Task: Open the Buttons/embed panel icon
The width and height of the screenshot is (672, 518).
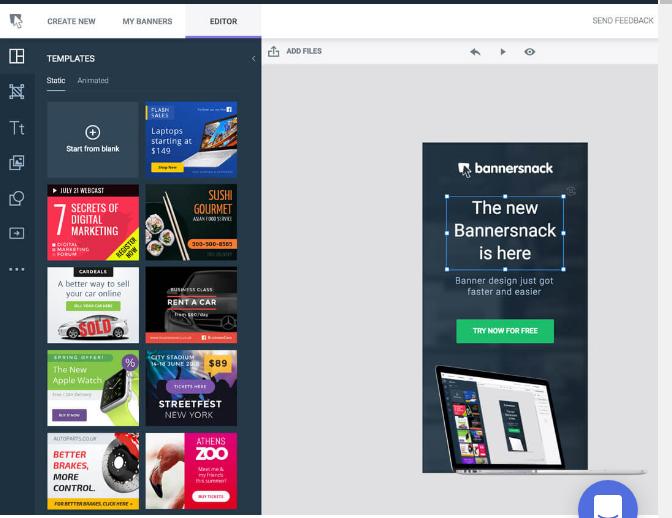Action: (x=17, y=233)
